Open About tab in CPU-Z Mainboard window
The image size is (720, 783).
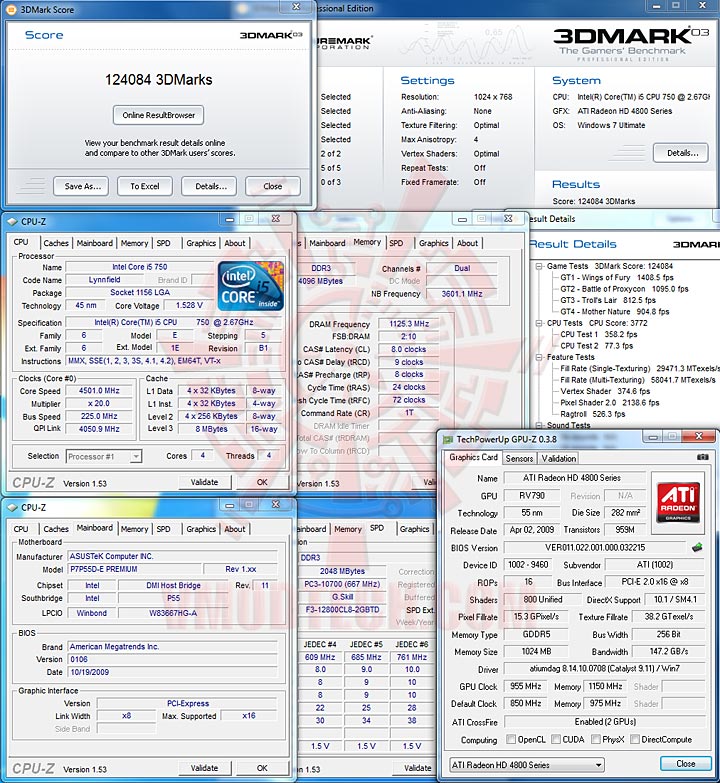click(235, 529)
